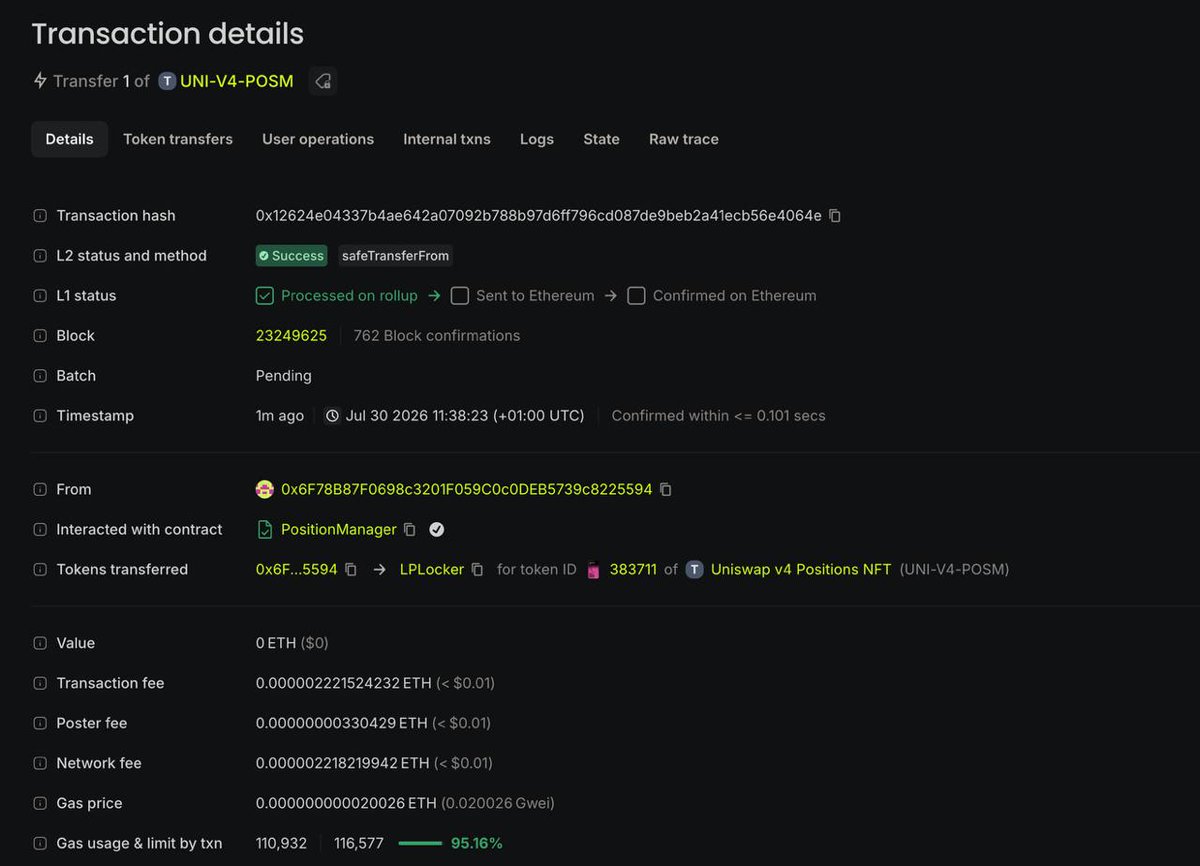Screen dimensions: 1200x866
Task: Click the Processed on rollup checkbox
Action: (265, 296)
